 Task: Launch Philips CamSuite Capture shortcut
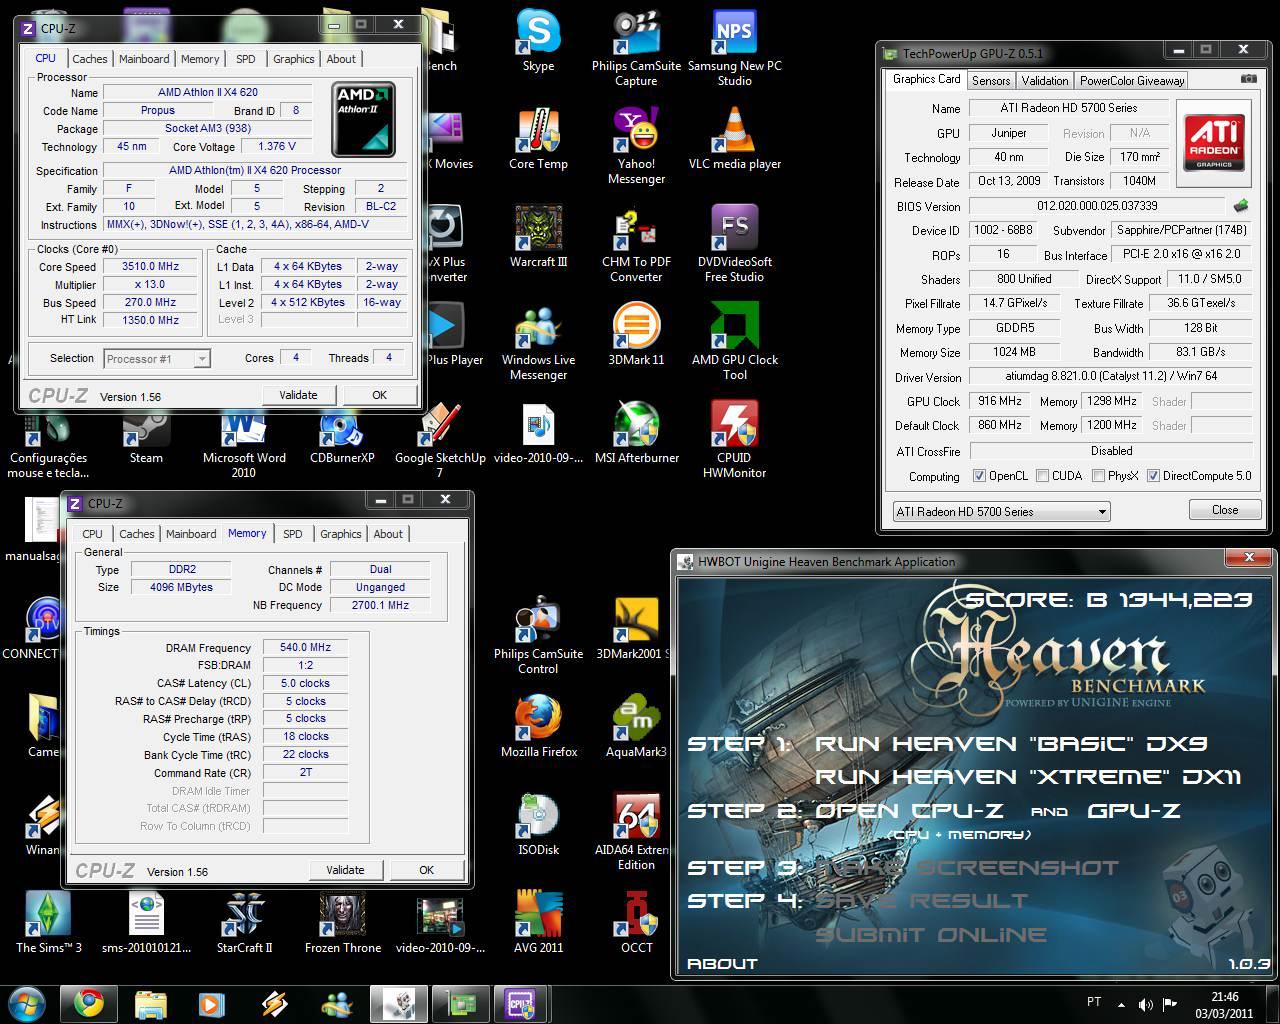(x=636, y=47)
